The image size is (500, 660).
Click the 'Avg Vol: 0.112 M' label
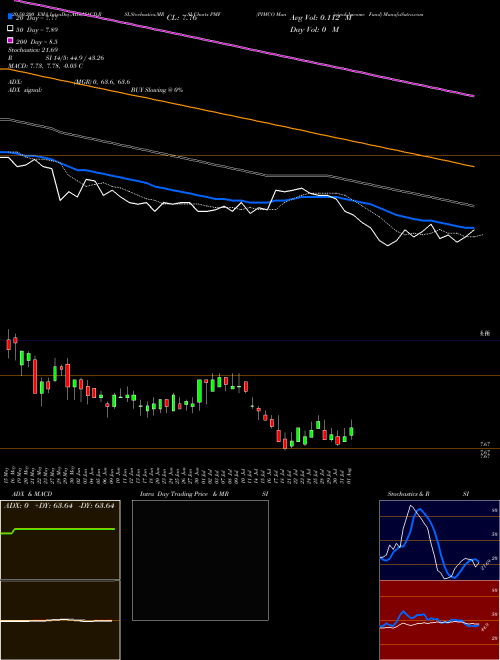(x=321, y=18)
